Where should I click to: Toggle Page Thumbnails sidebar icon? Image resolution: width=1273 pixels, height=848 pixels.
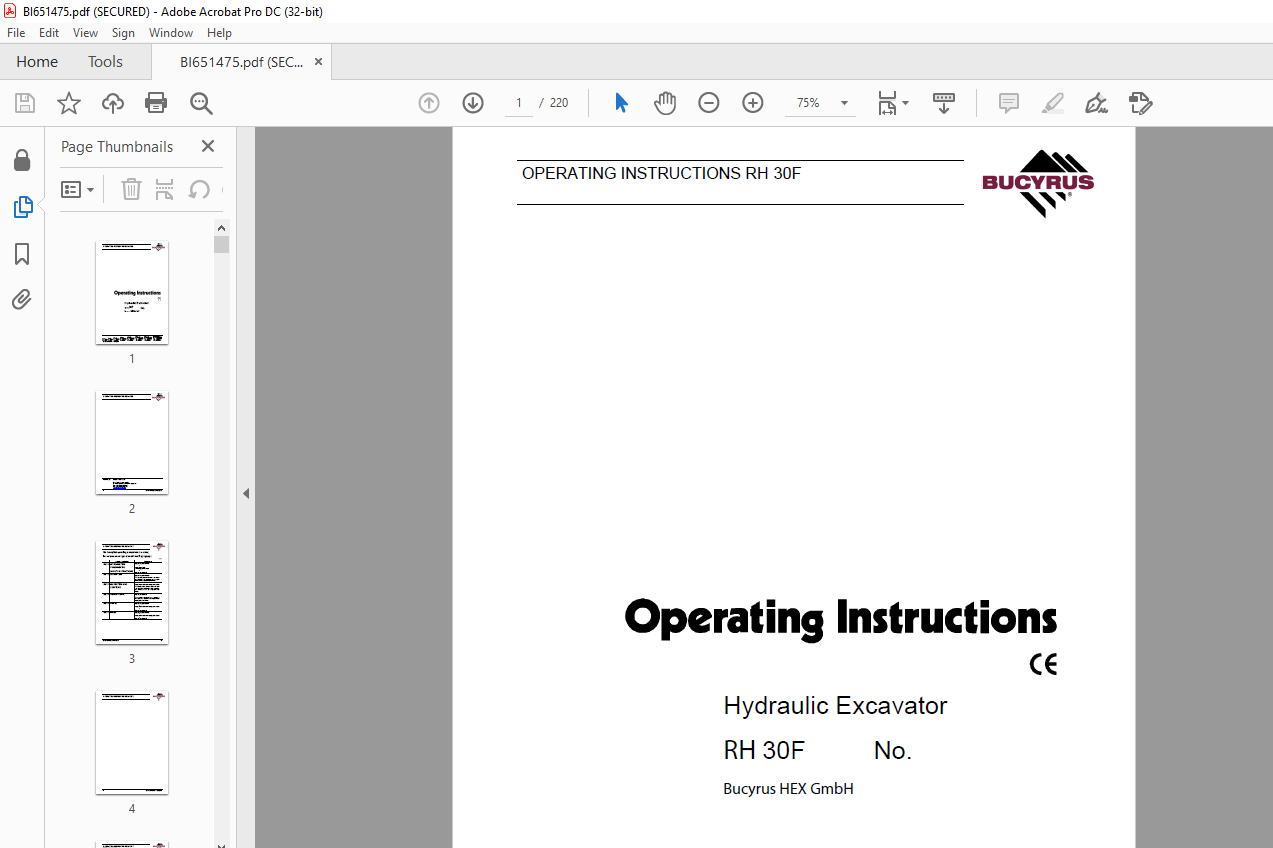click(x=22, y=207)
